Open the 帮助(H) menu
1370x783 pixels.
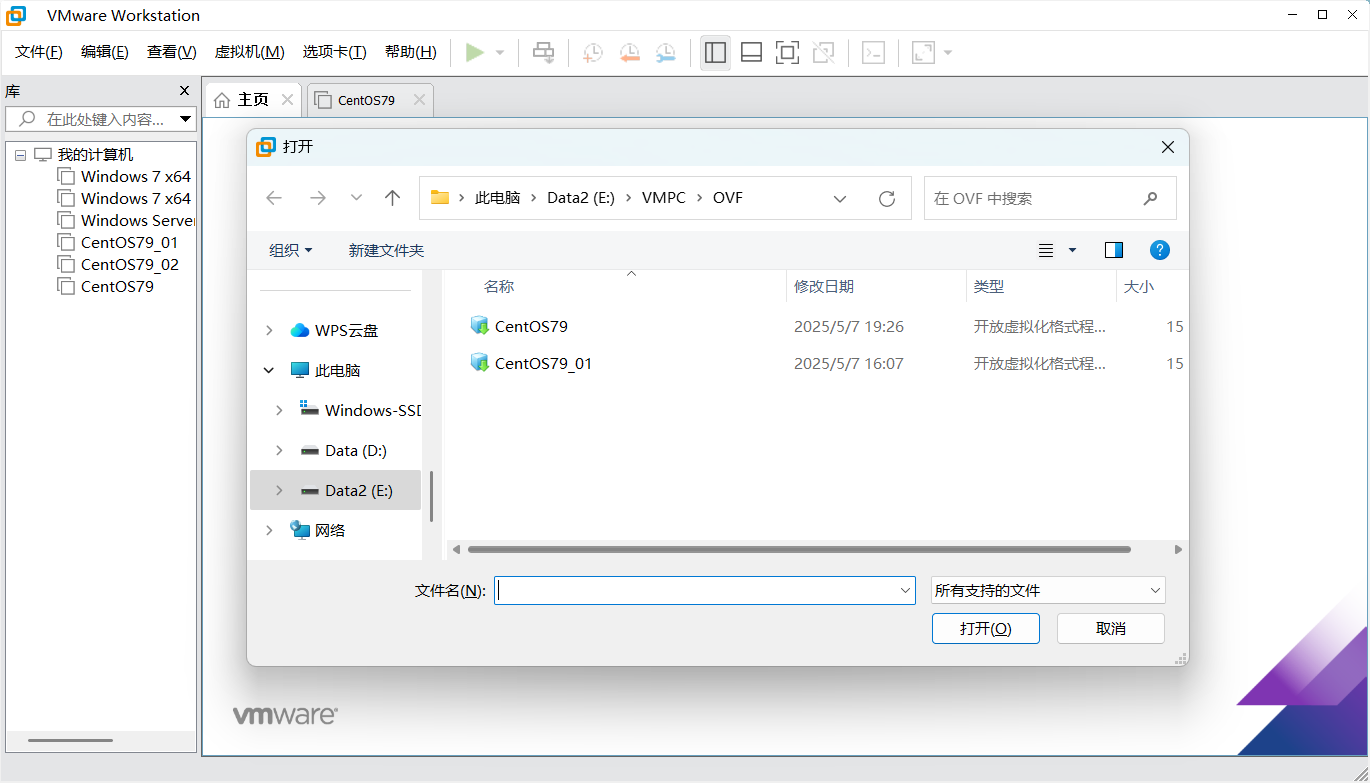point(410,52)
